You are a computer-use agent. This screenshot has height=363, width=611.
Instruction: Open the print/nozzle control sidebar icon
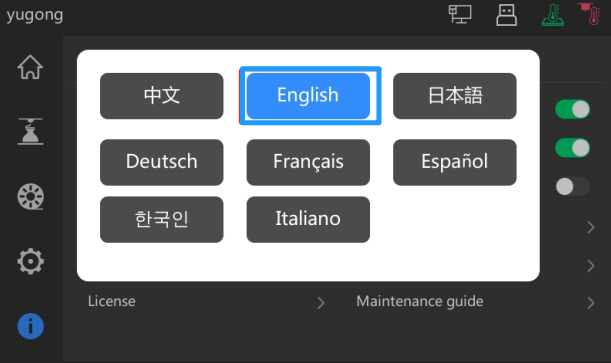pyautogui.click(x=30, y=132)
